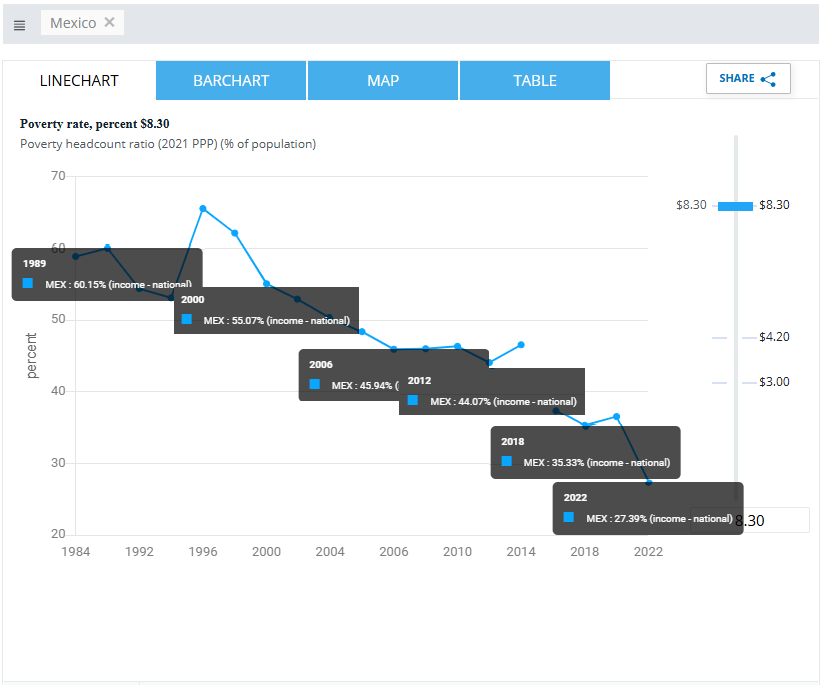Click the blue square in 2018 tooltip
Viewport: 825px width, 685px height.
point(506,461)
